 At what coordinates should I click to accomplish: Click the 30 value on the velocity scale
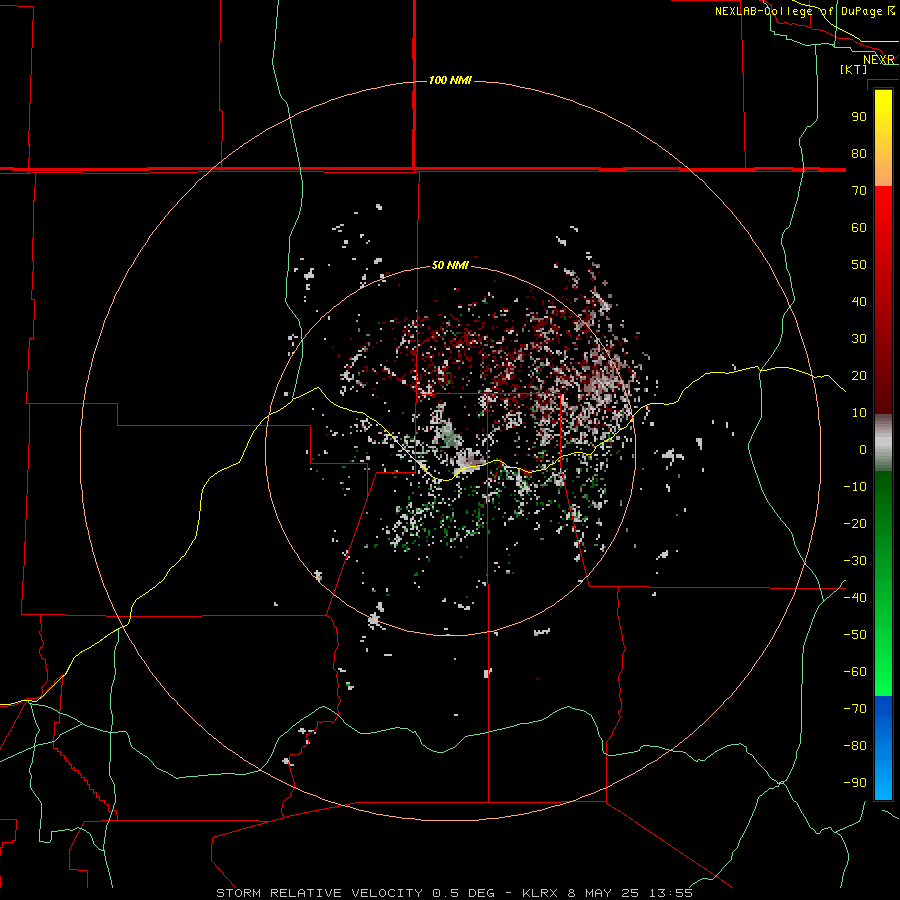859,339
